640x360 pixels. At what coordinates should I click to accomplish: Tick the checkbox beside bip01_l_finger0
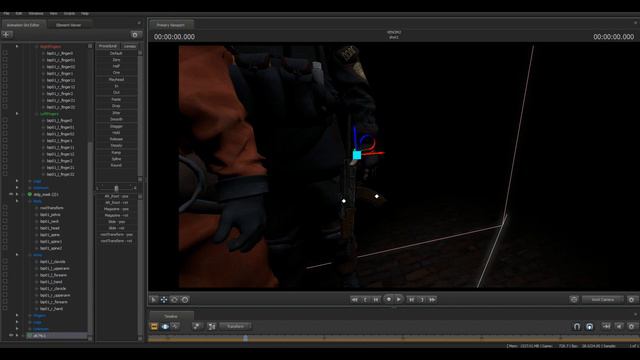[5, 120]
